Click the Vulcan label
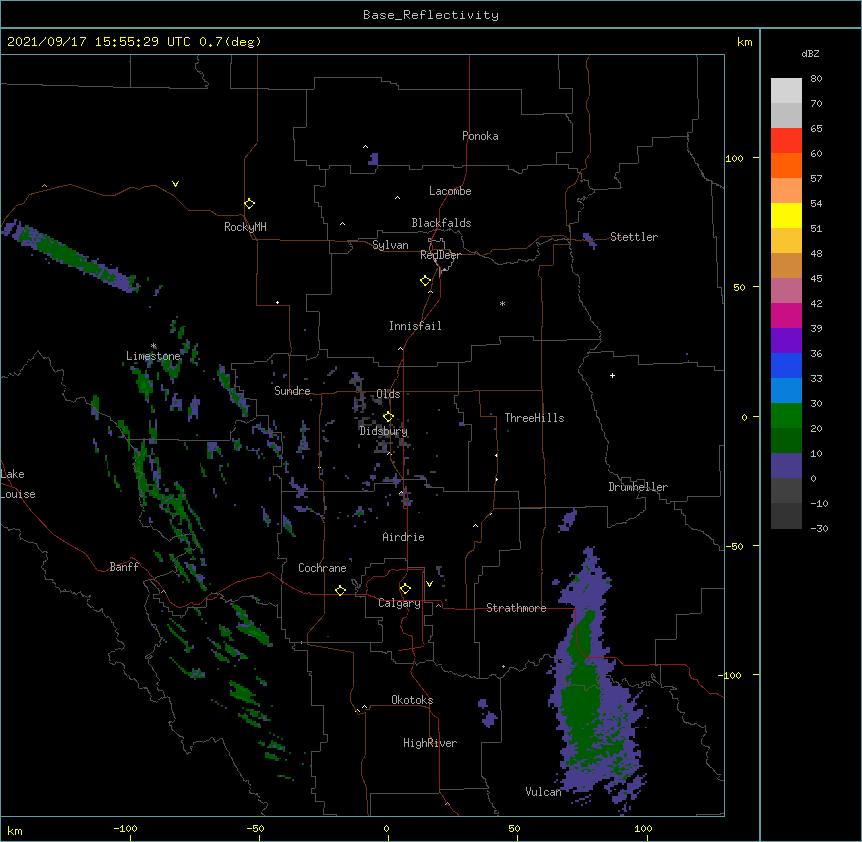Screen dimensions: 862x842 coord(543,792)
